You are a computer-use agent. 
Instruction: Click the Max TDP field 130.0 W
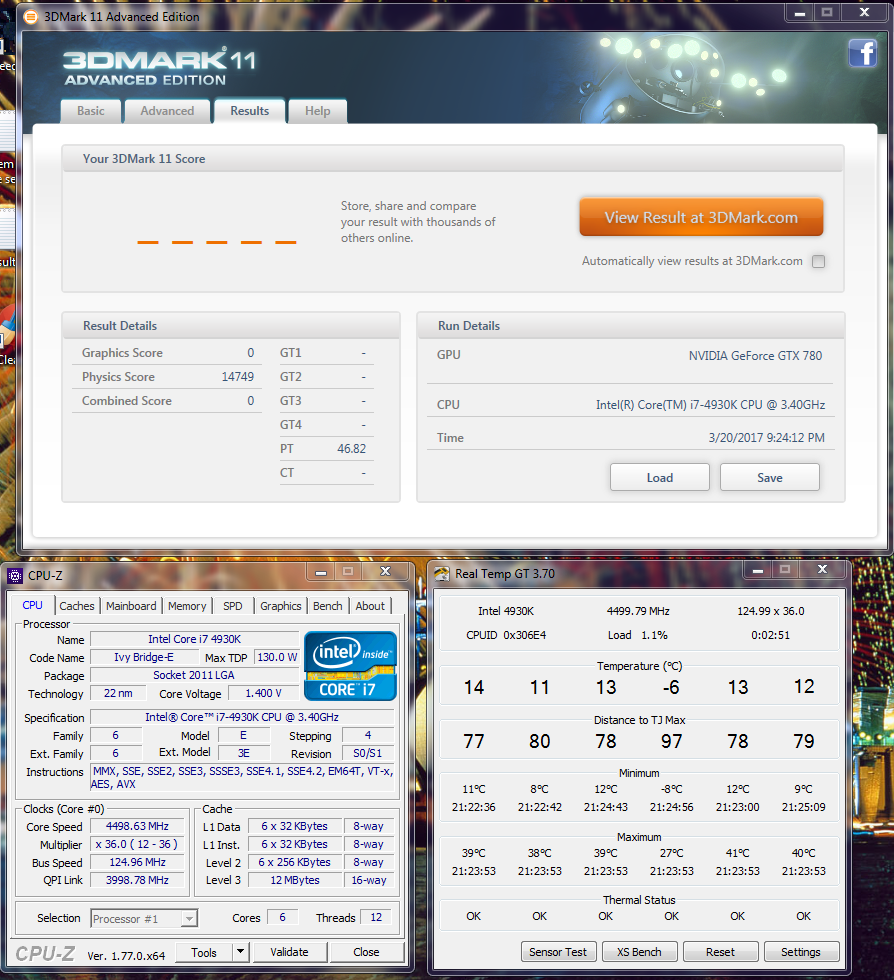pos(277,658)
